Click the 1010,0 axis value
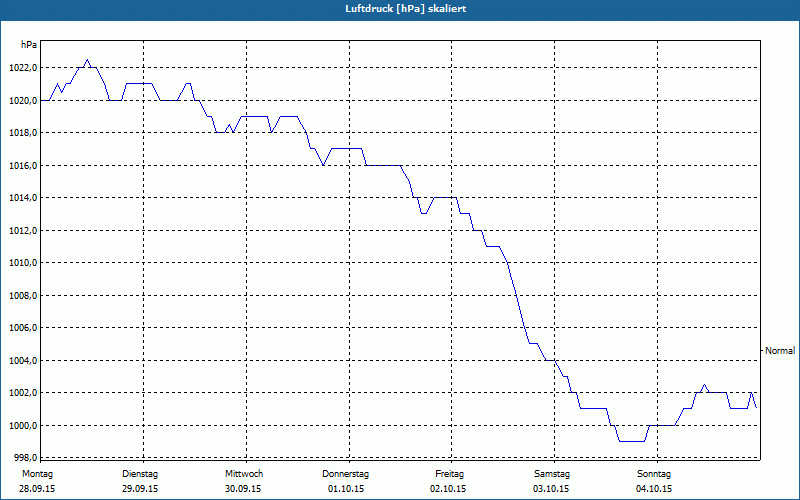This screenshot has width=800, height=500. [23, 263]
